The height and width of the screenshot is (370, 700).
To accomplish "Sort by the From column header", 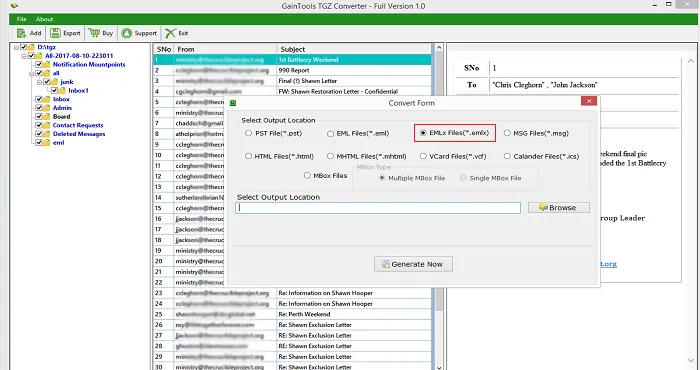I will (225, 49).
